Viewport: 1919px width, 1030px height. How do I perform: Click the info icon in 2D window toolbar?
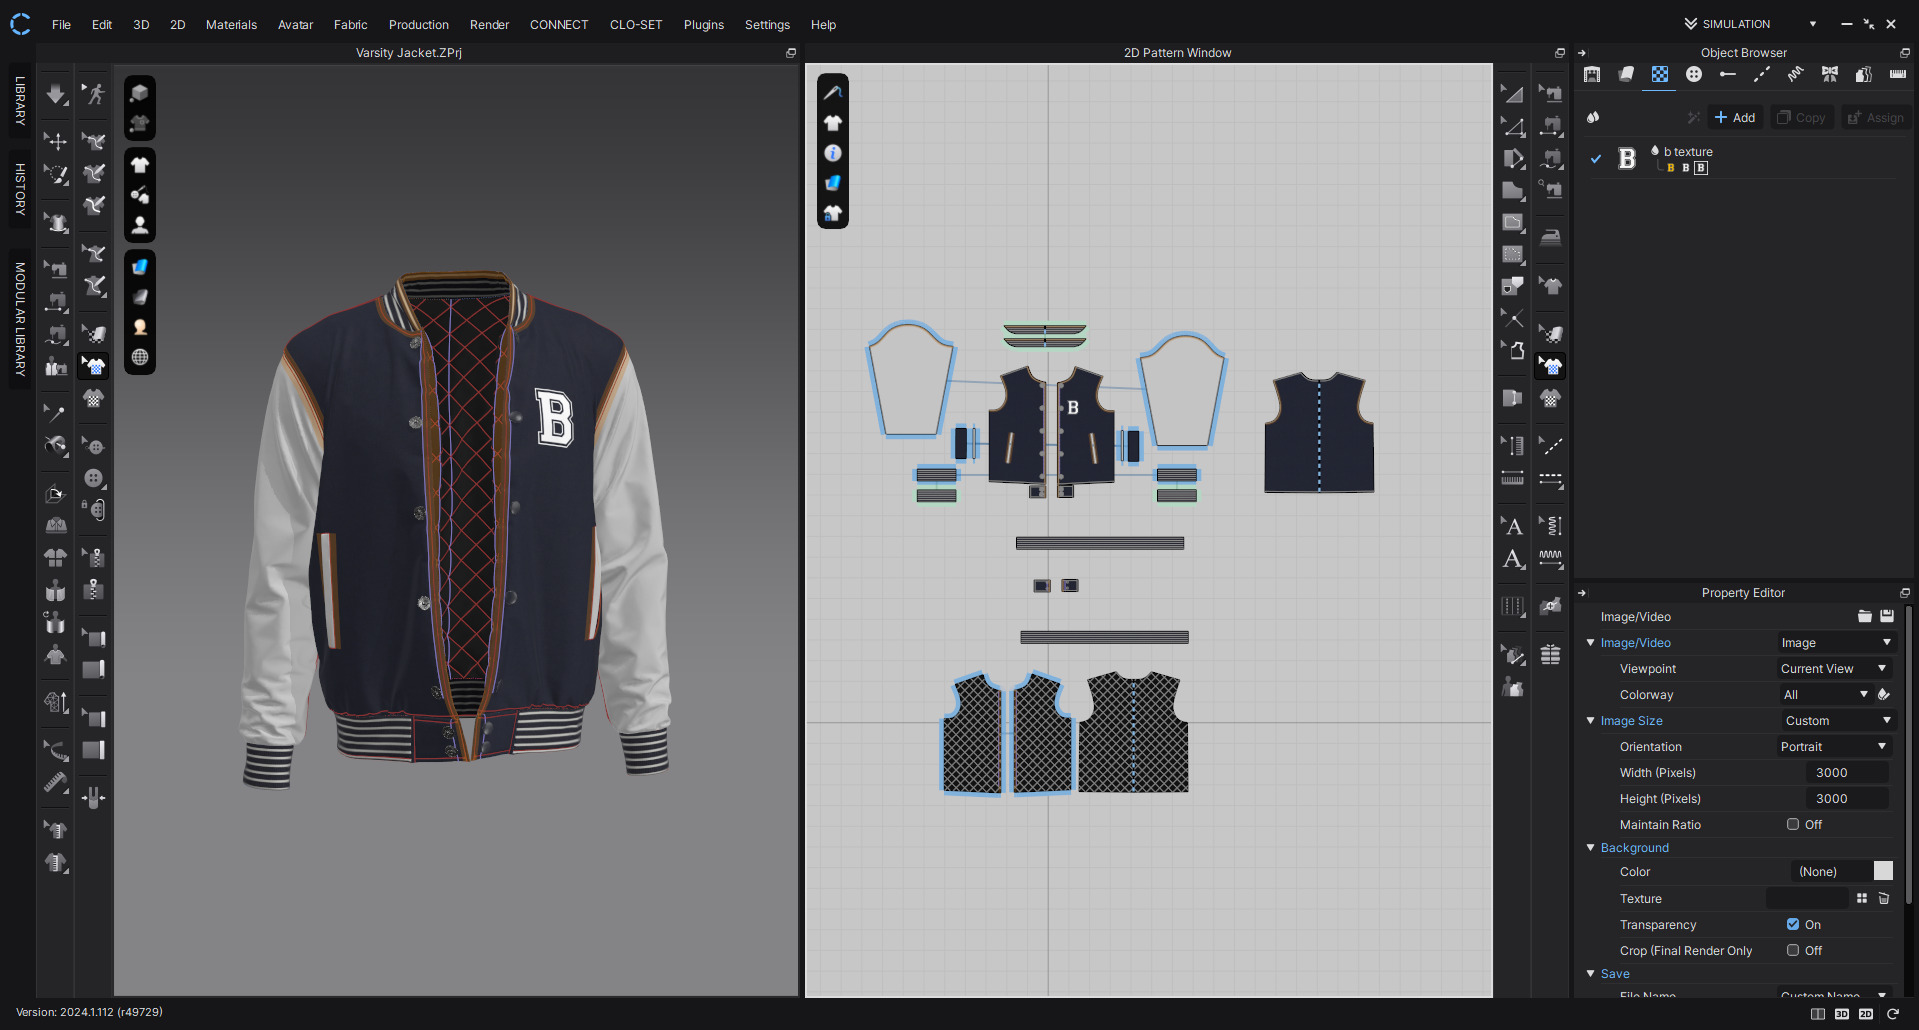tap(833, 153)
